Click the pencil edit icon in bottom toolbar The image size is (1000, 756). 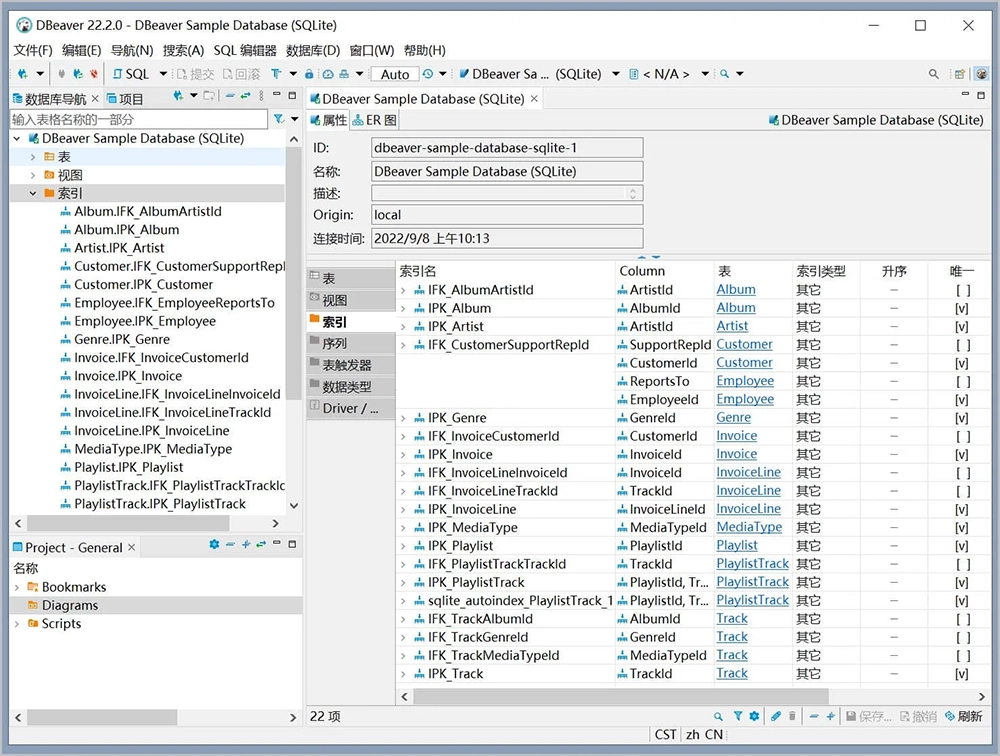click(776, 716)
